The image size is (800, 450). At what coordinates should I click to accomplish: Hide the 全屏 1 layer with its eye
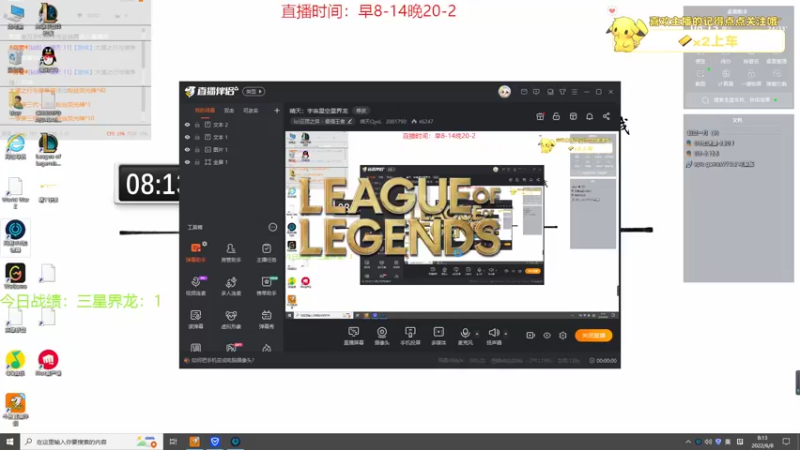tap(187, 162)
